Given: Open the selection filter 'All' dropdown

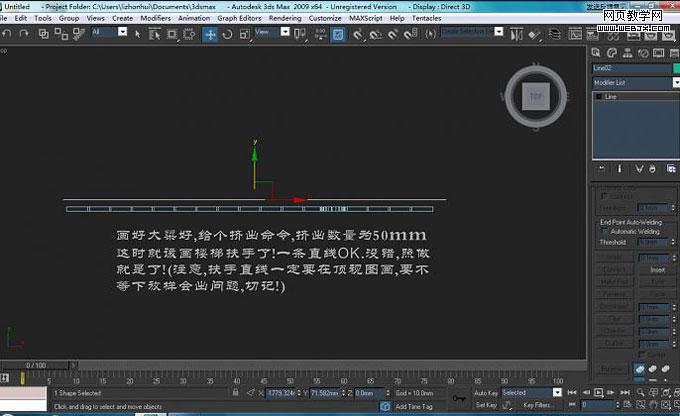Looking at the screenshot, I should [123, 32].
